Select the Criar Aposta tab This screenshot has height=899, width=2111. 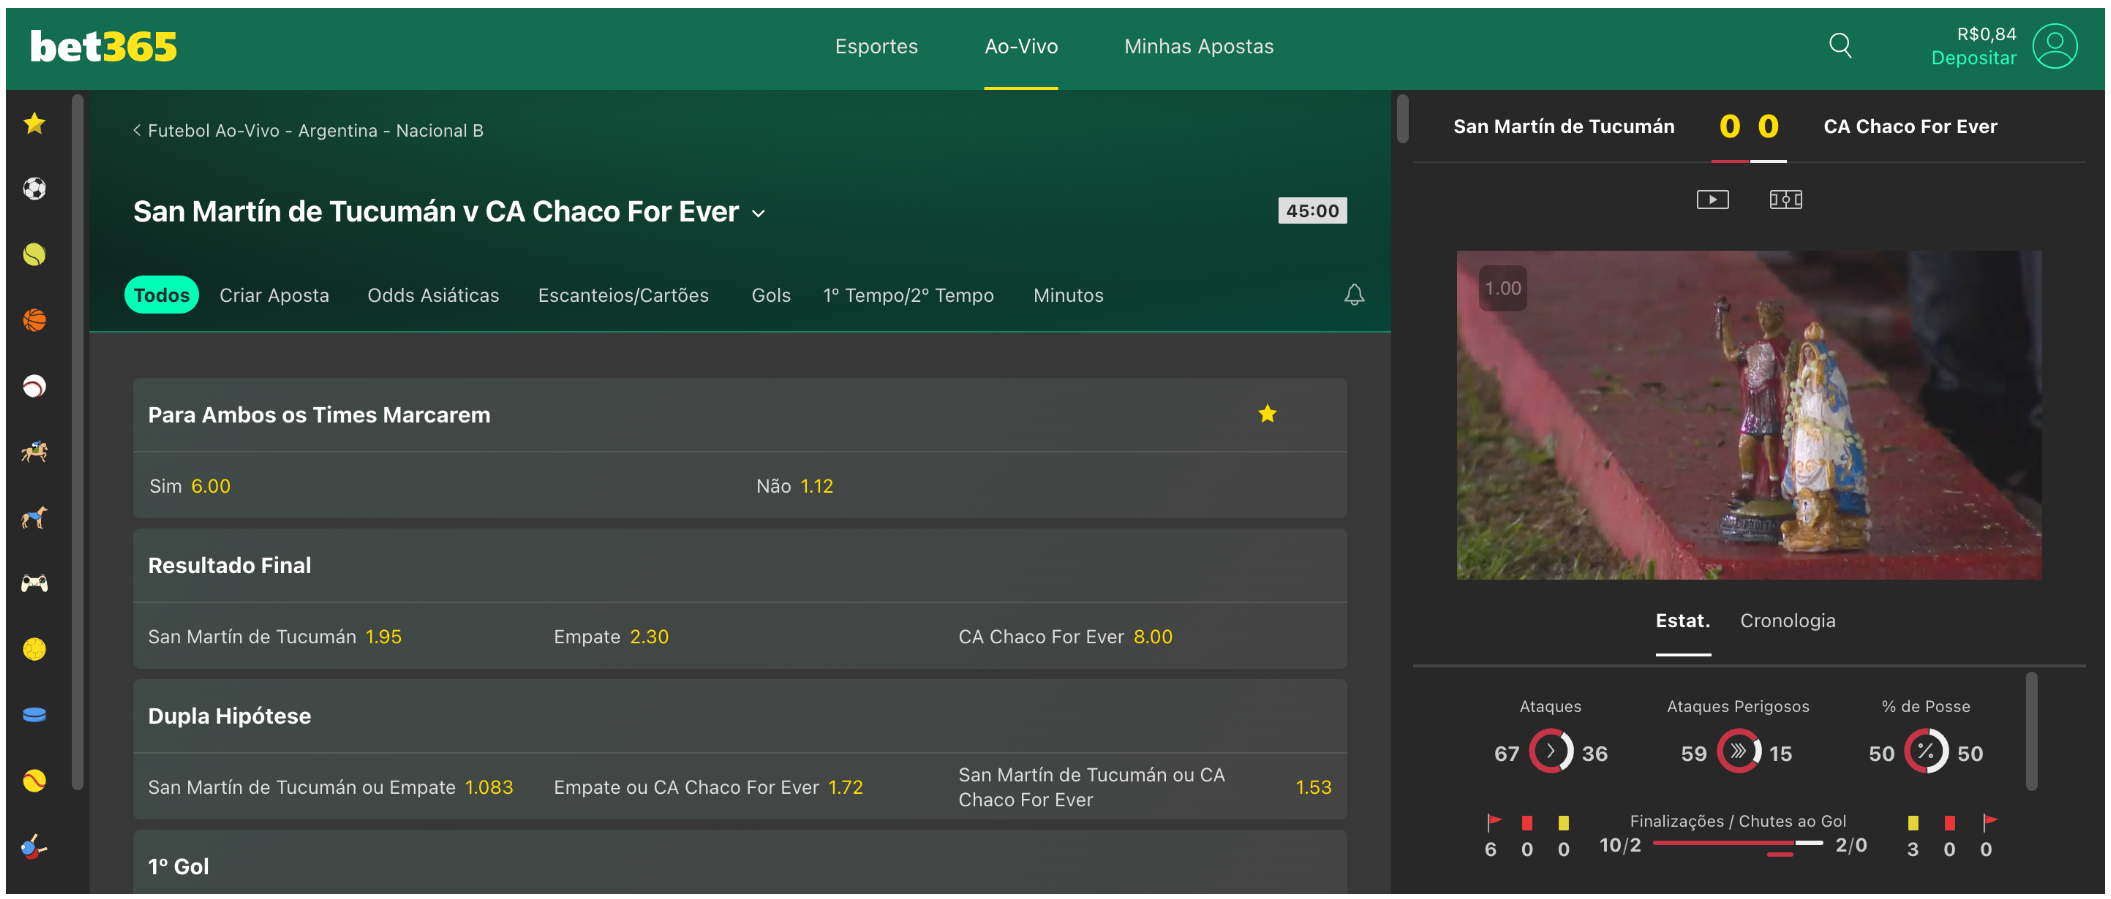point(274,295)
